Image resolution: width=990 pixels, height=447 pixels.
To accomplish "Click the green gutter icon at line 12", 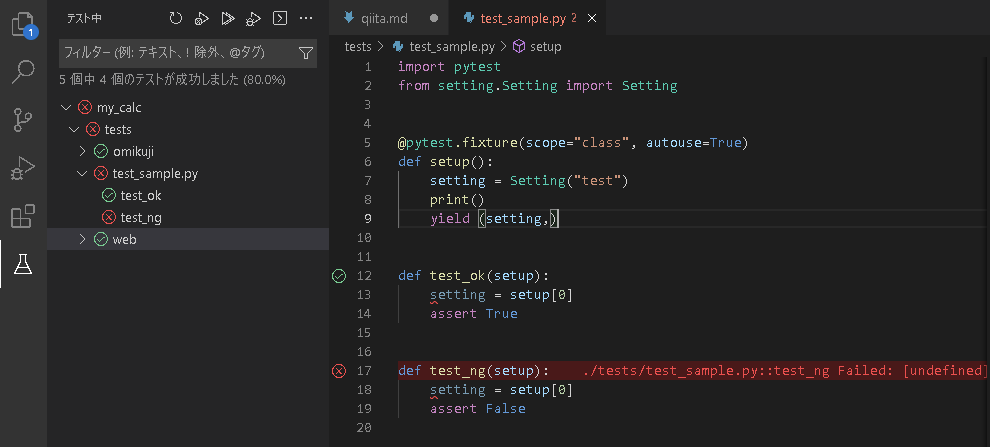I will click(x=339, y=275).
